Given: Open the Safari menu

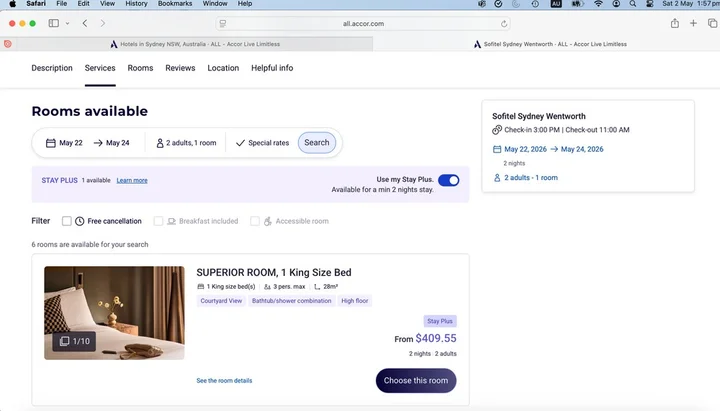Looking at the screenshot, I should pyautogui.click(x=36, y=4).
